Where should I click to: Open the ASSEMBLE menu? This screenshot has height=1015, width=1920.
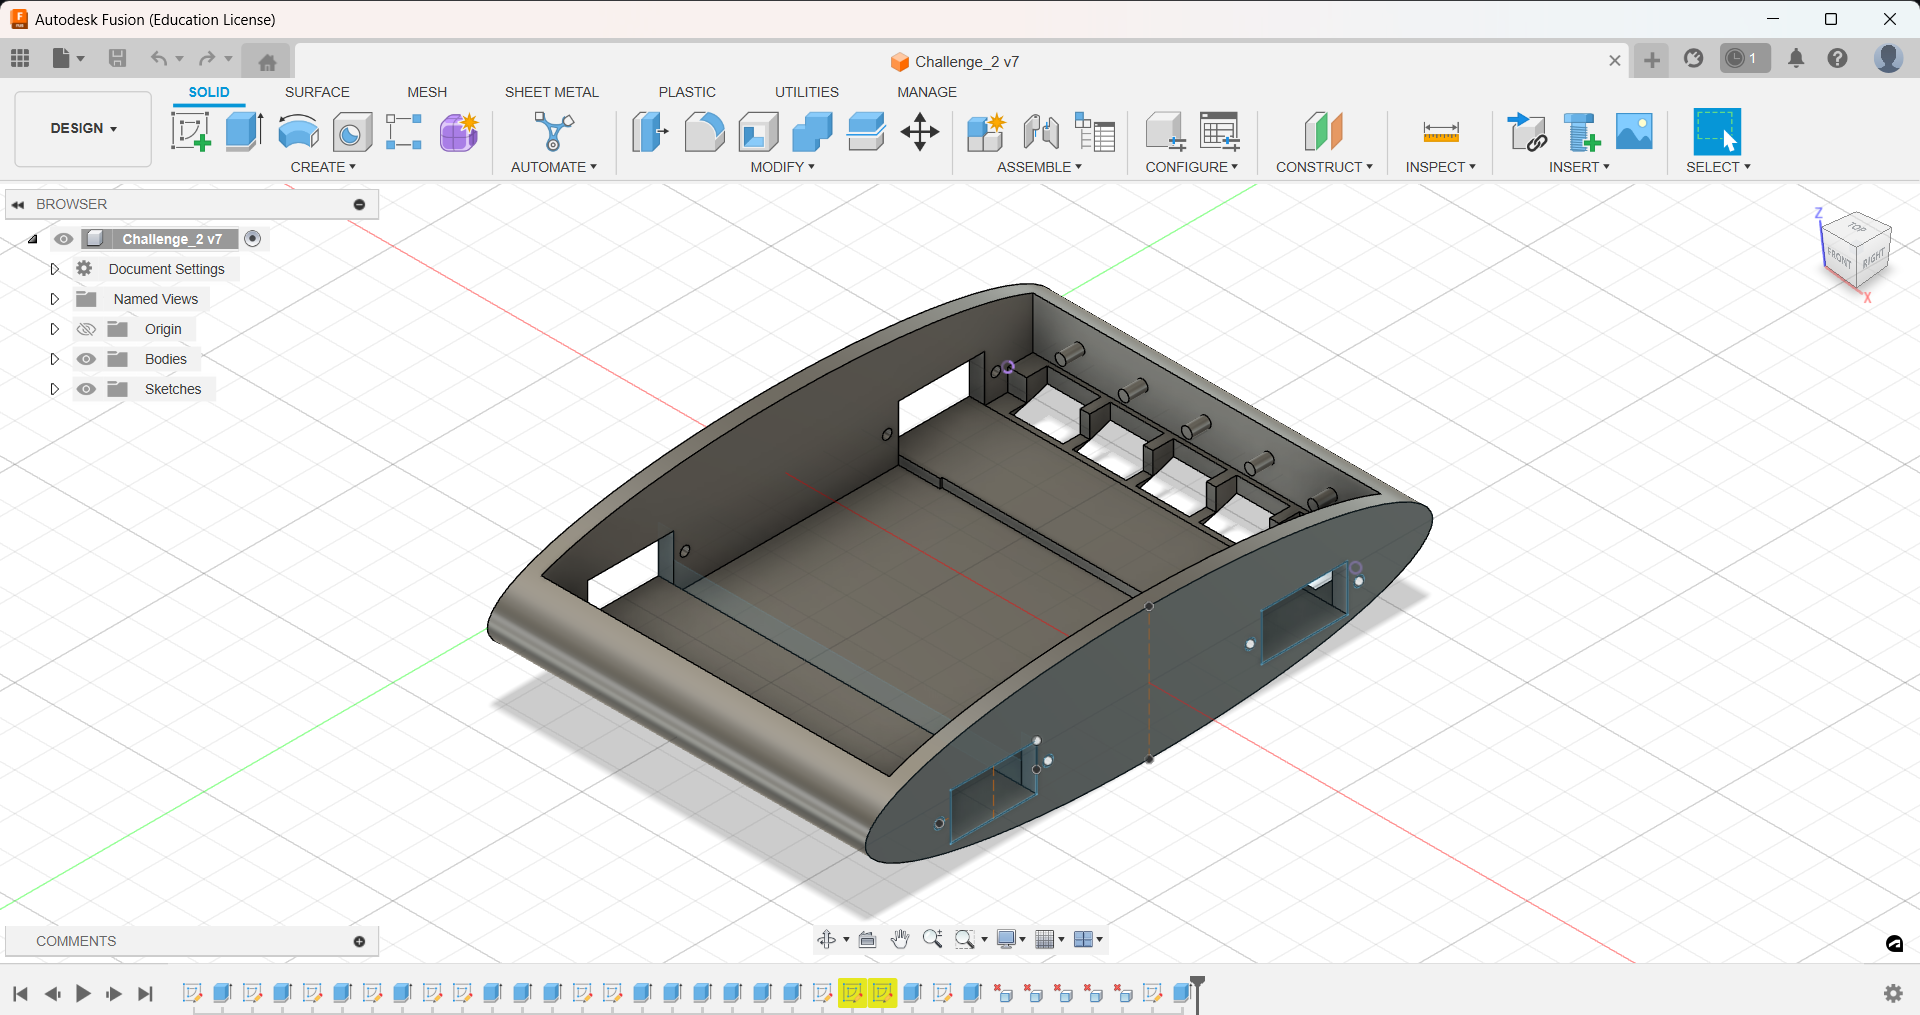[1039, 167]
